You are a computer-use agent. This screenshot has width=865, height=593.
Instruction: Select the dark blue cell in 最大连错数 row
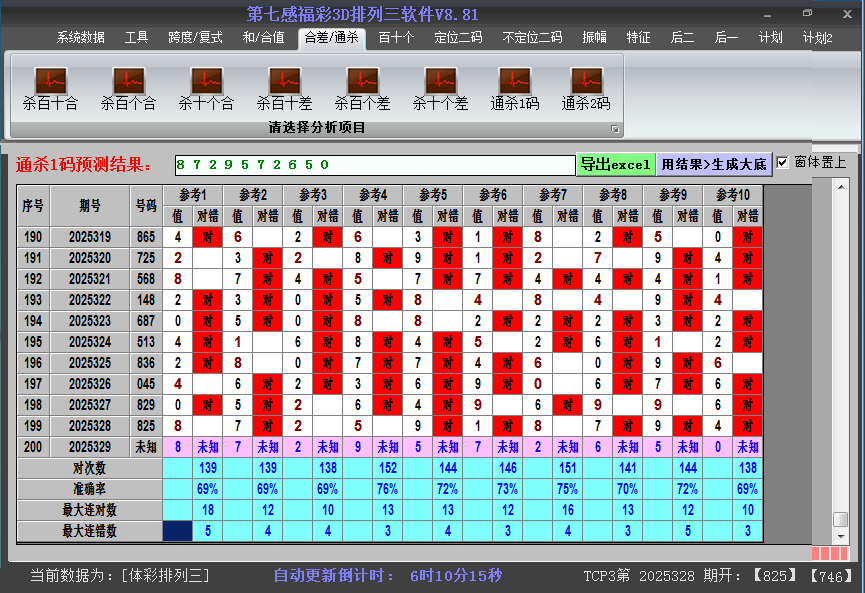[177, 531]
